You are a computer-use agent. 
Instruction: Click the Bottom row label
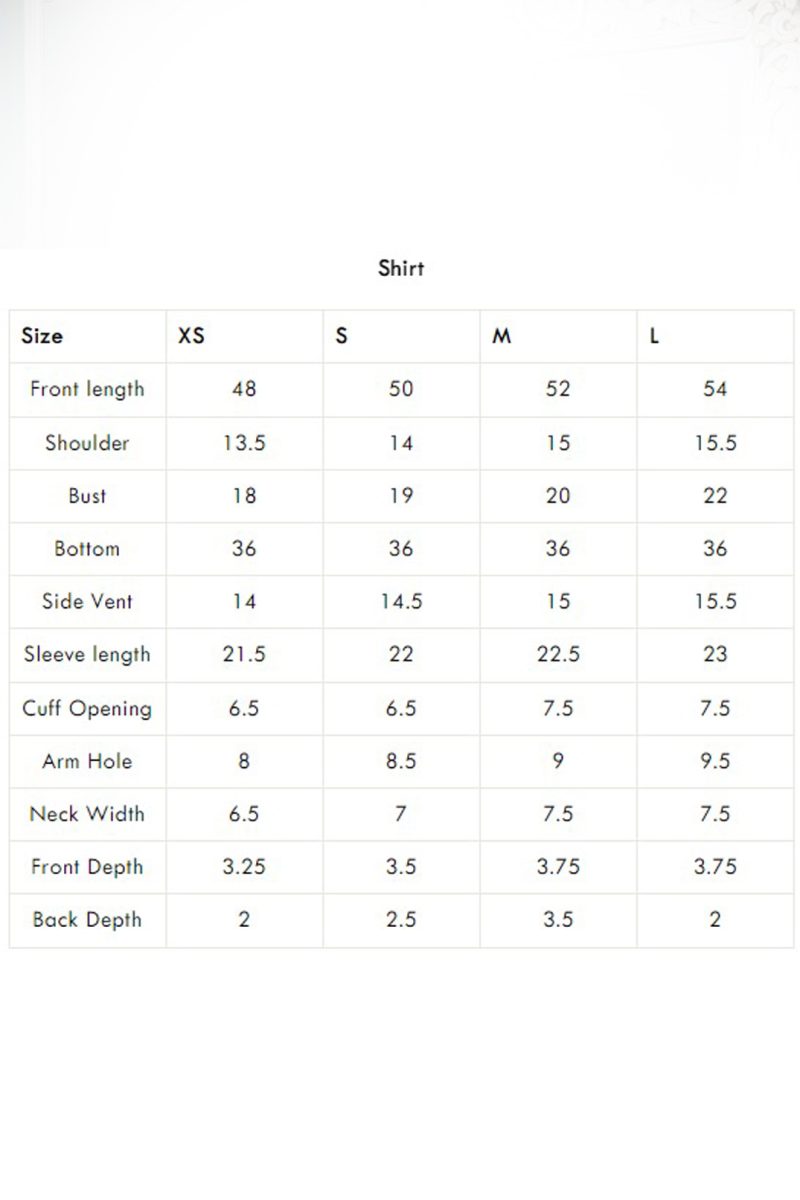tap(87, 548)
